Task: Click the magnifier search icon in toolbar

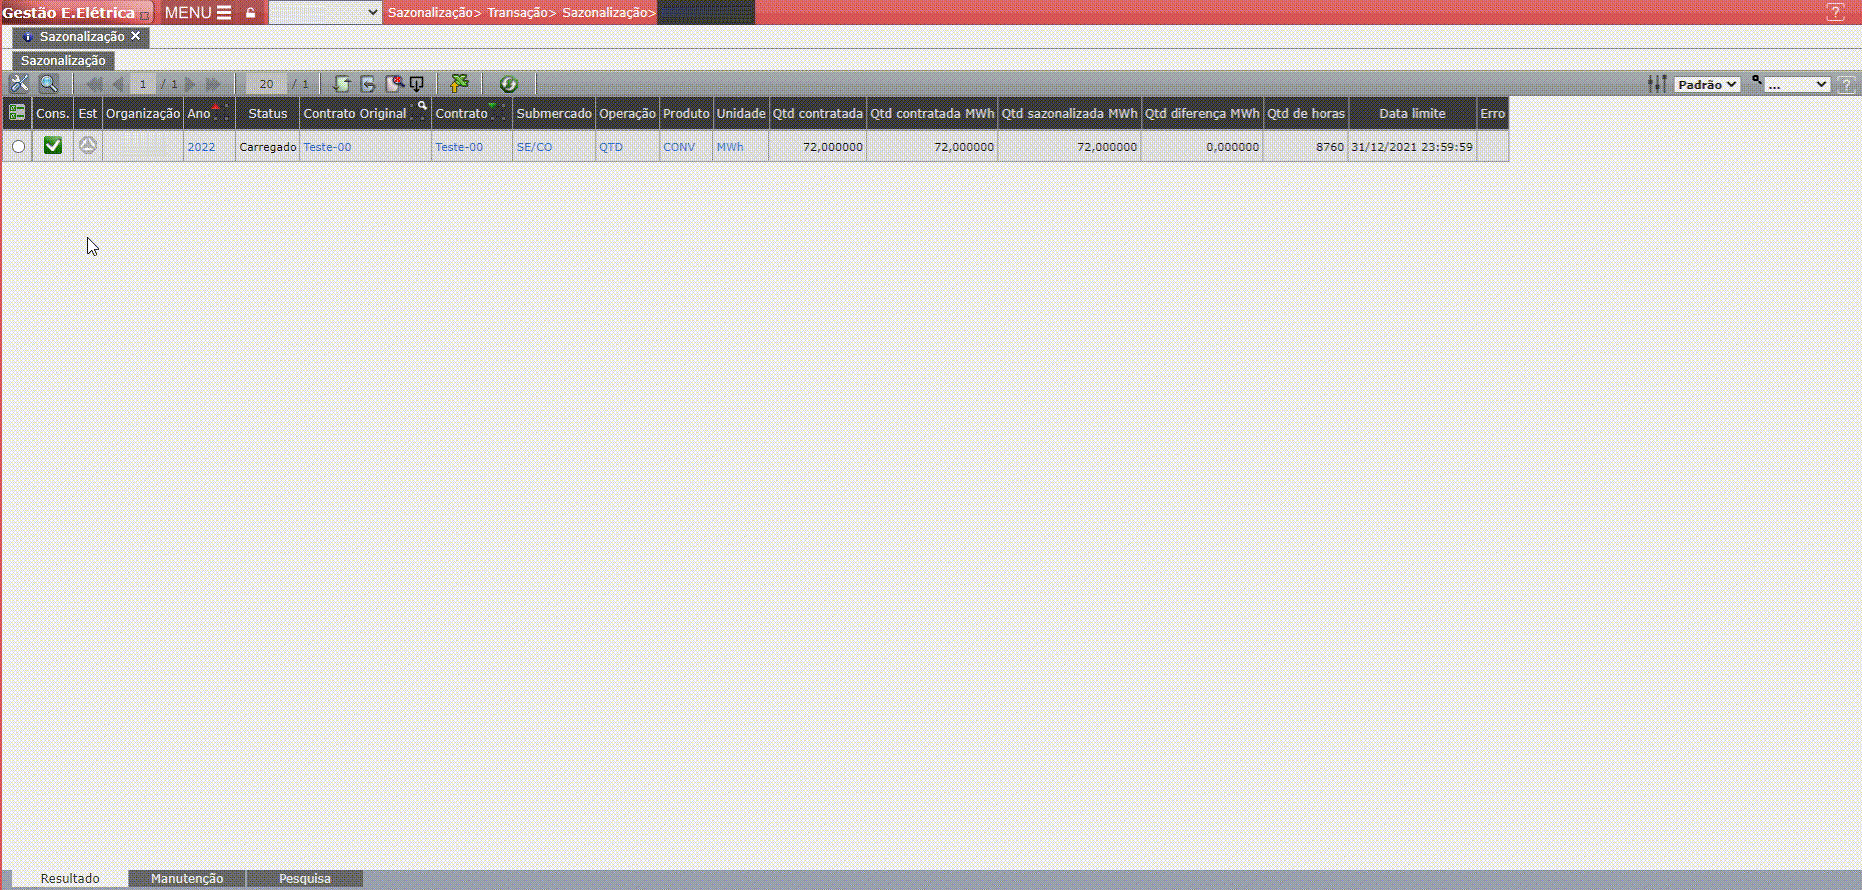Action: coord(48,84)
